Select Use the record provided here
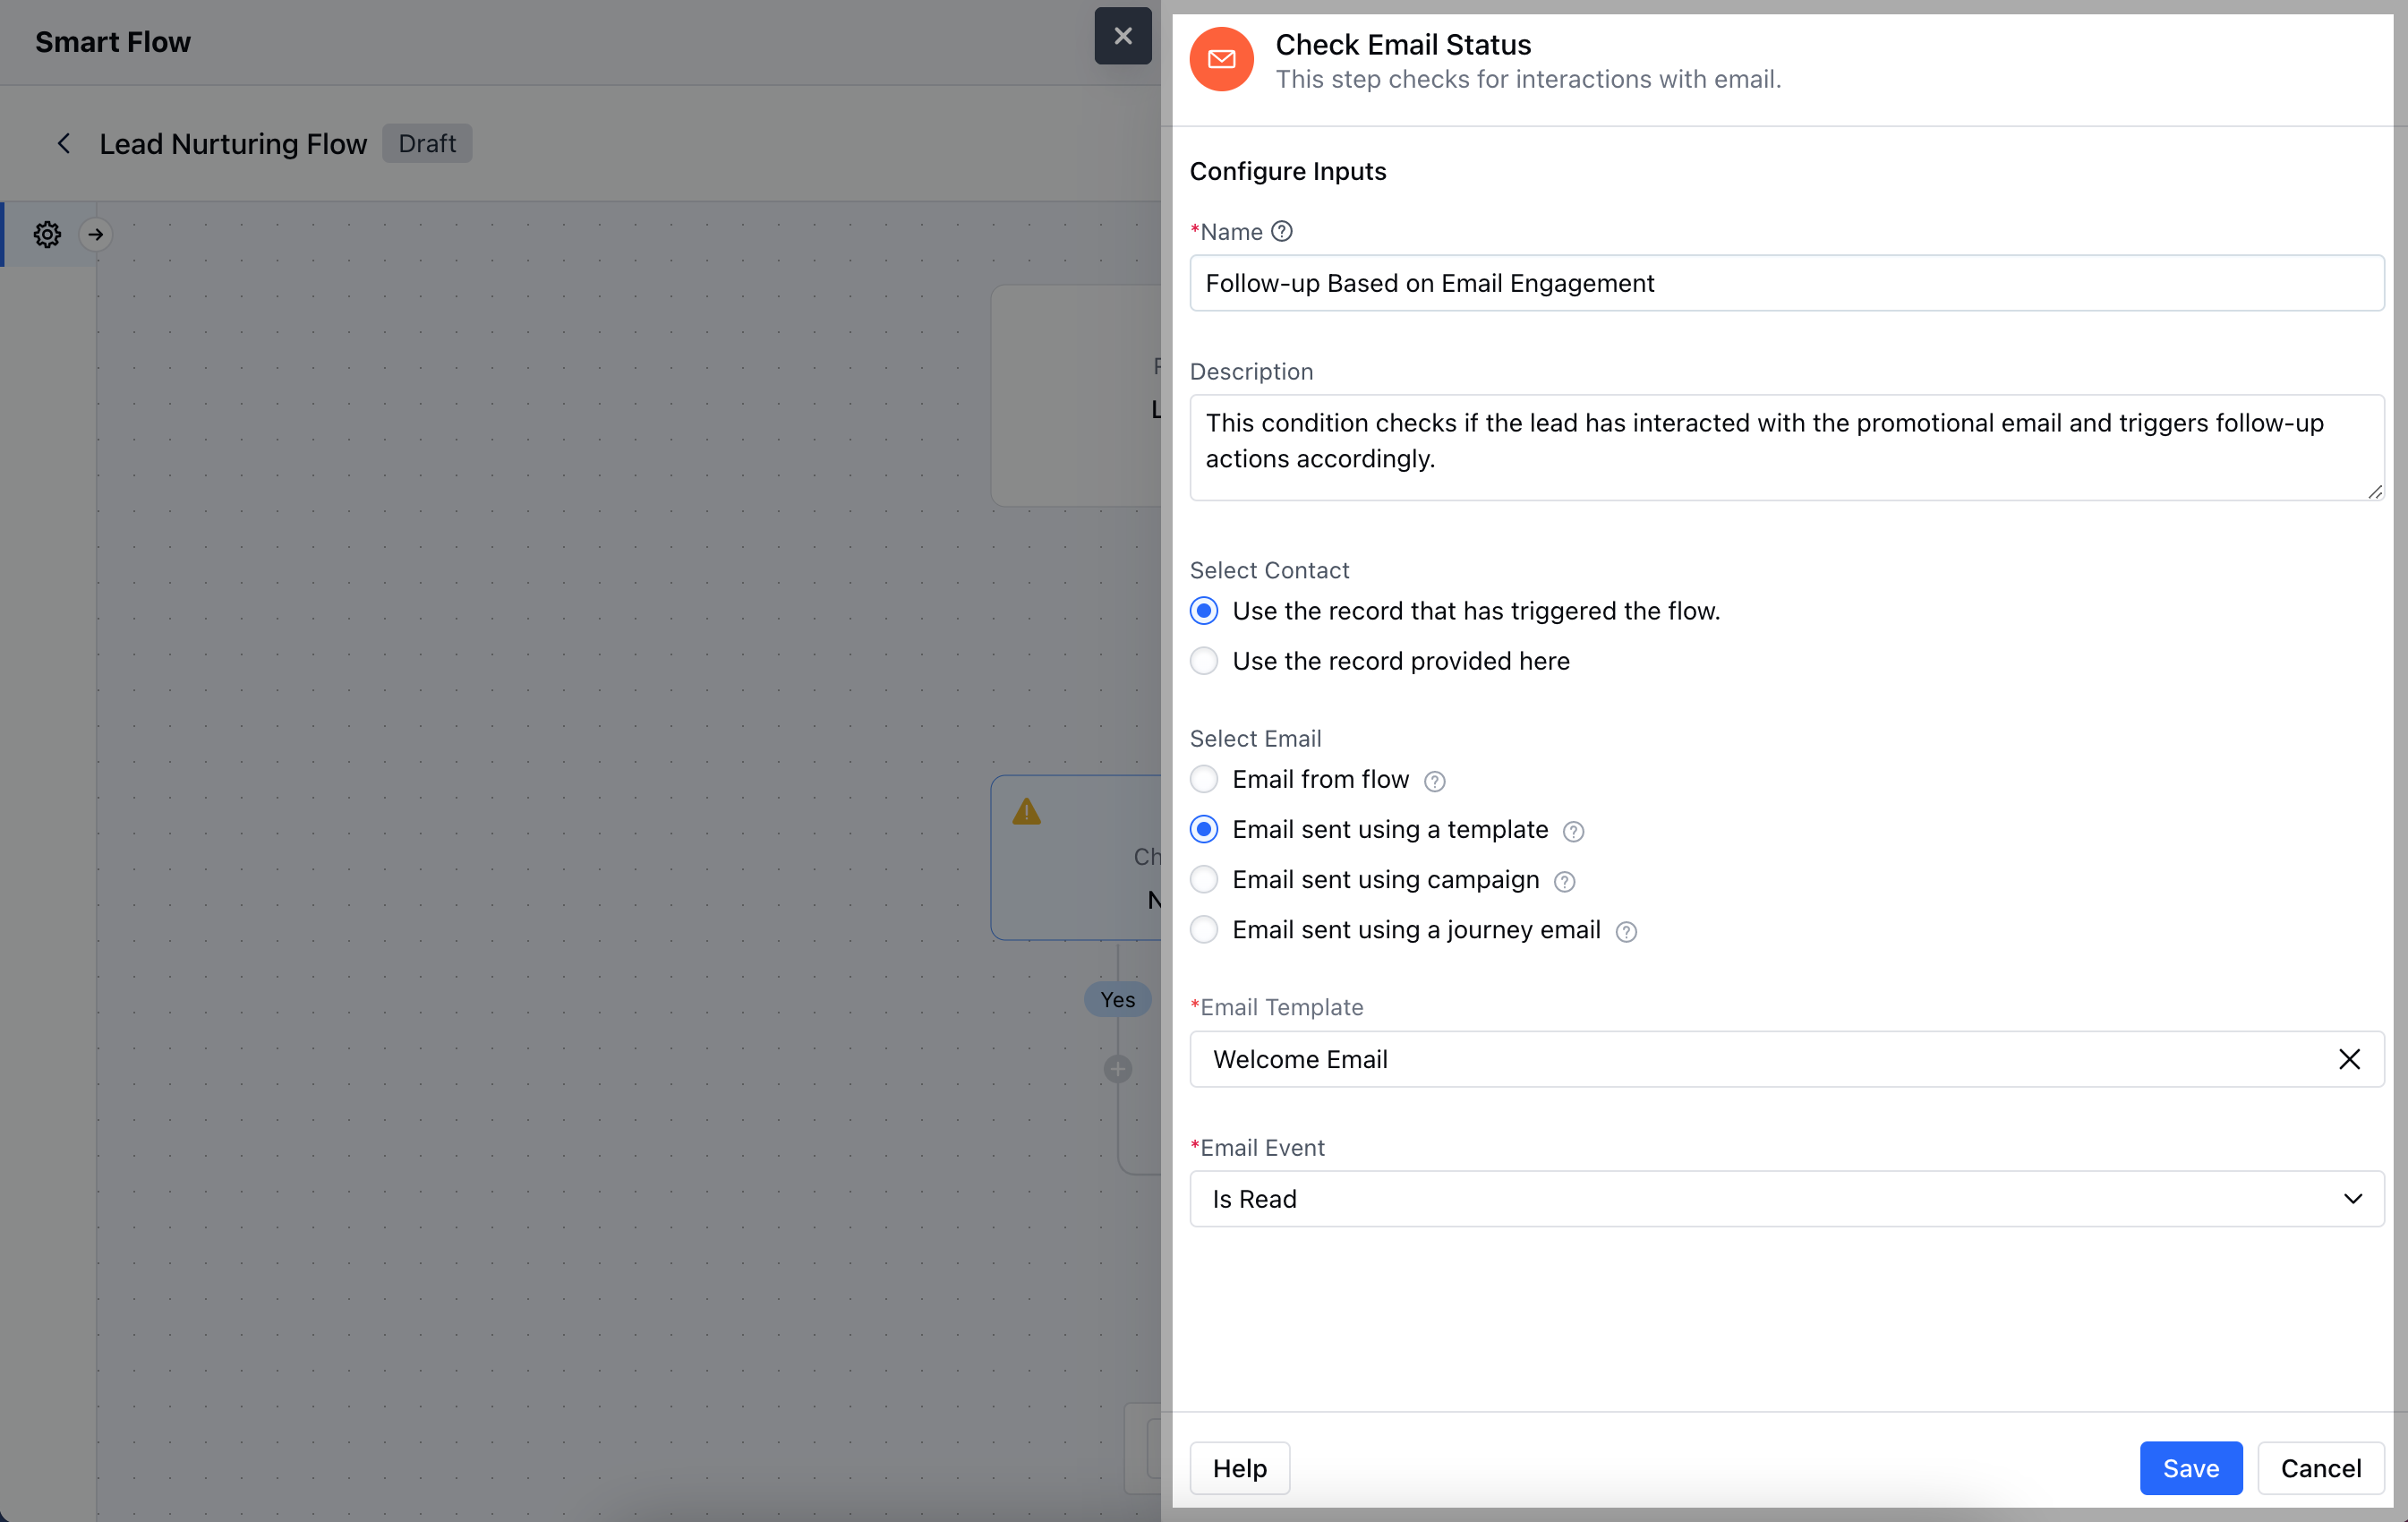The height and width of the screenshot is (1522, 2408). pyautogui.click(x=1204, y=661)
